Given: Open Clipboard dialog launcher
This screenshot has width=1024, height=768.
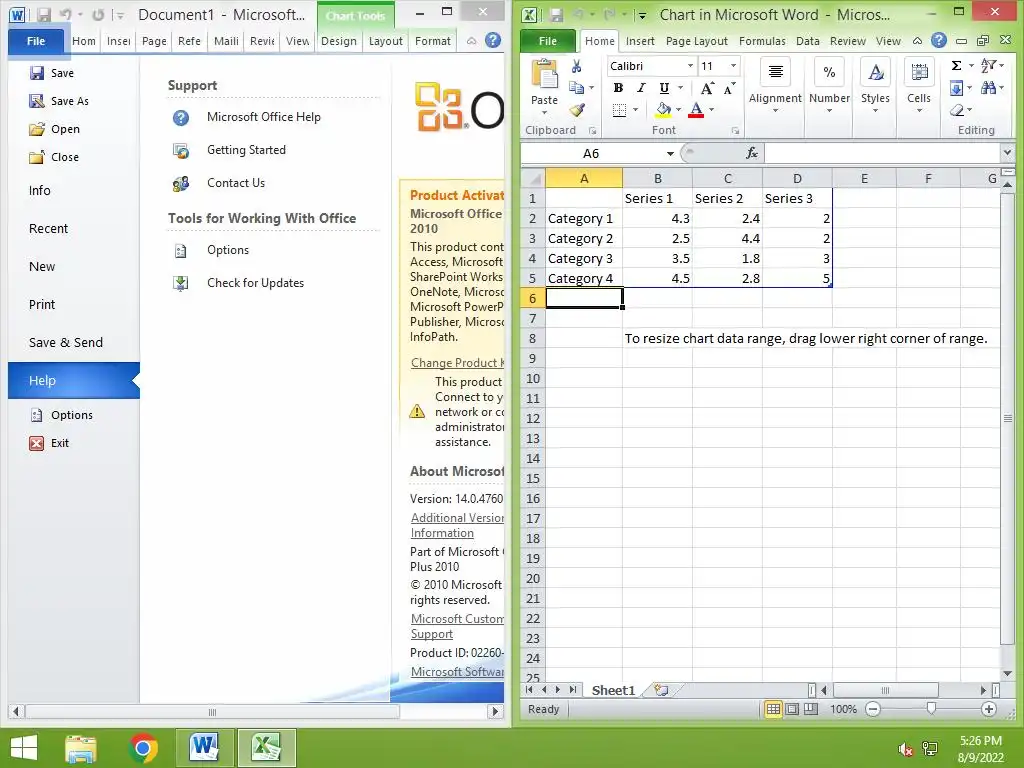Looking at the screenshot, I should 592,131.
